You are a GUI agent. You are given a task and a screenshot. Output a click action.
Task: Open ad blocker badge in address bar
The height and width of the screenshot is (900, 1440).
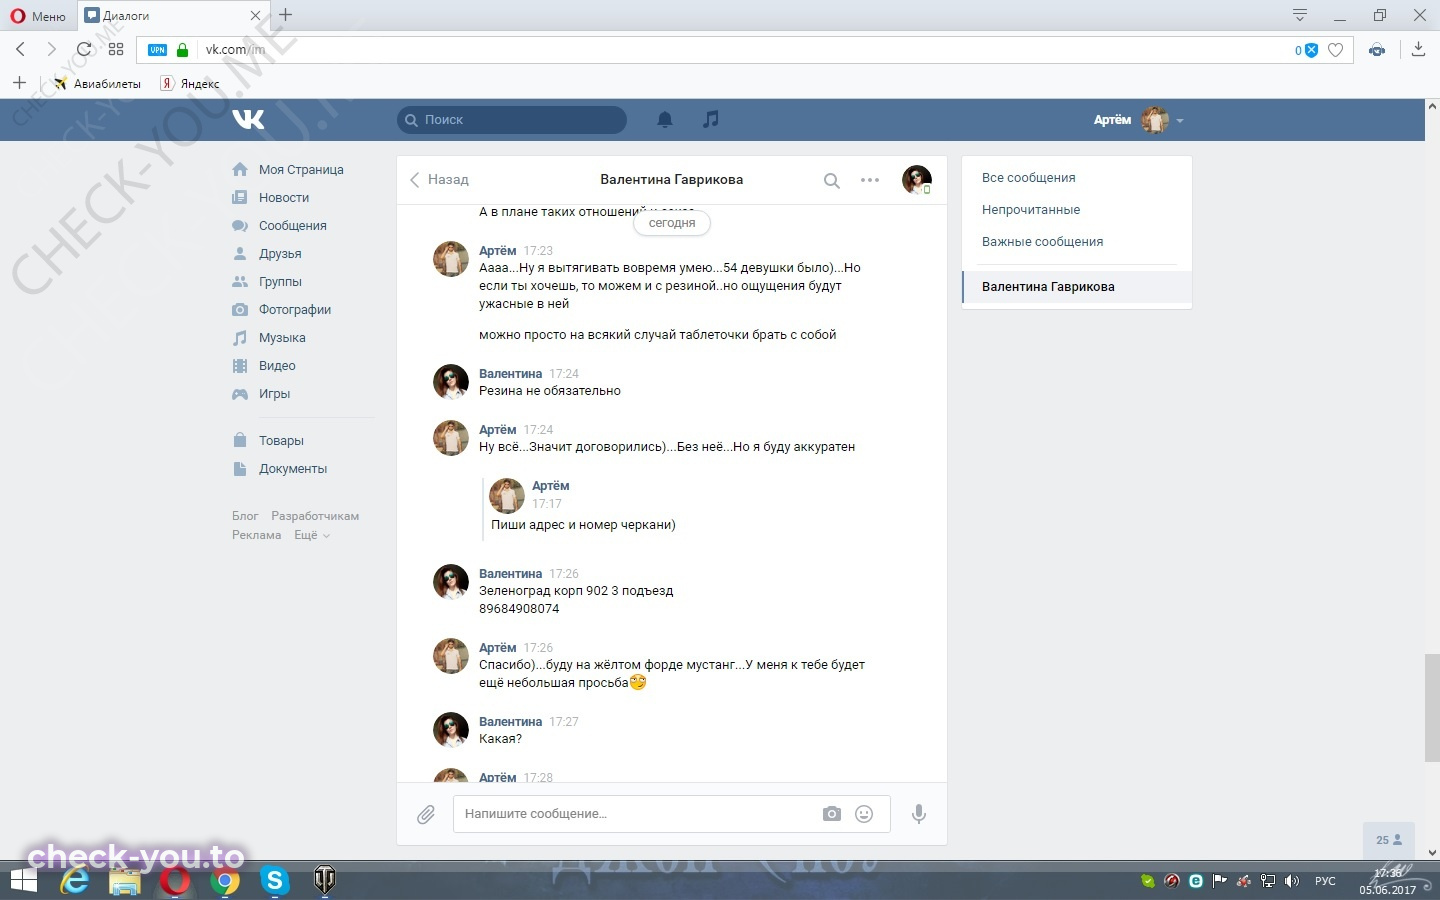pos(1306,50)
